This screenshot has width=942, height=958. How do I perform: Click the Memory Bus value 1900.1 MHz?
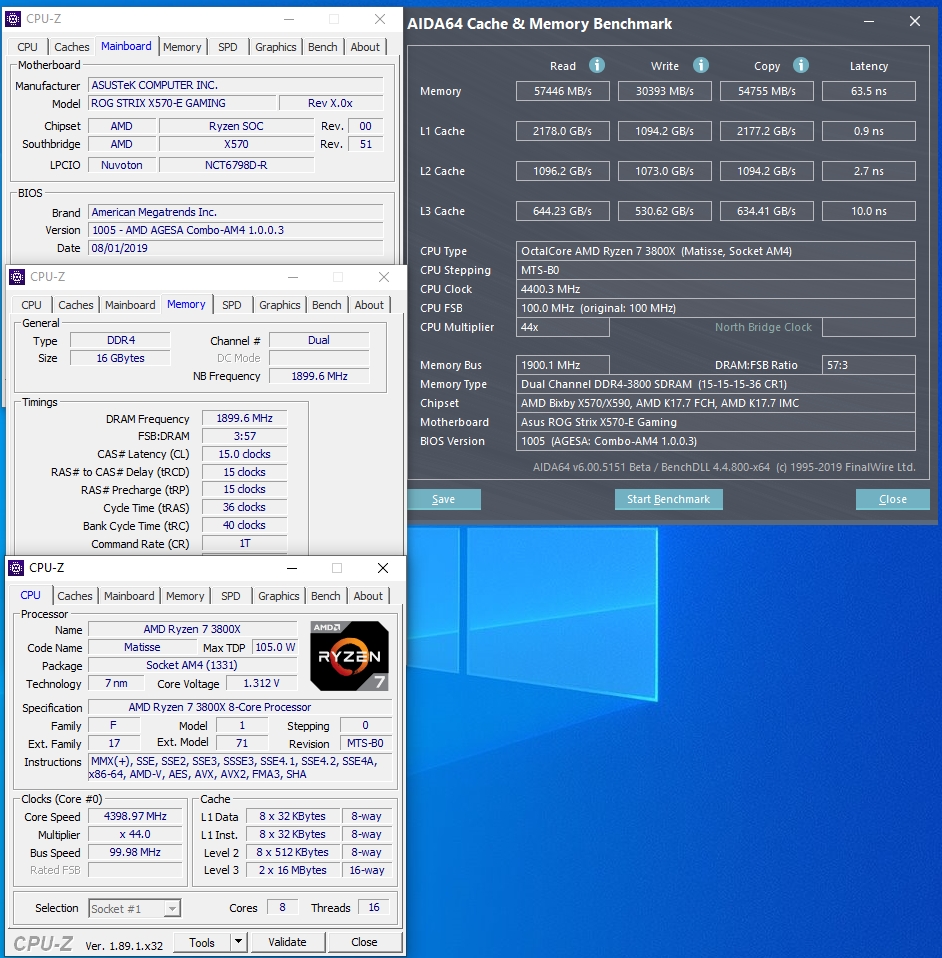(563, 365)
